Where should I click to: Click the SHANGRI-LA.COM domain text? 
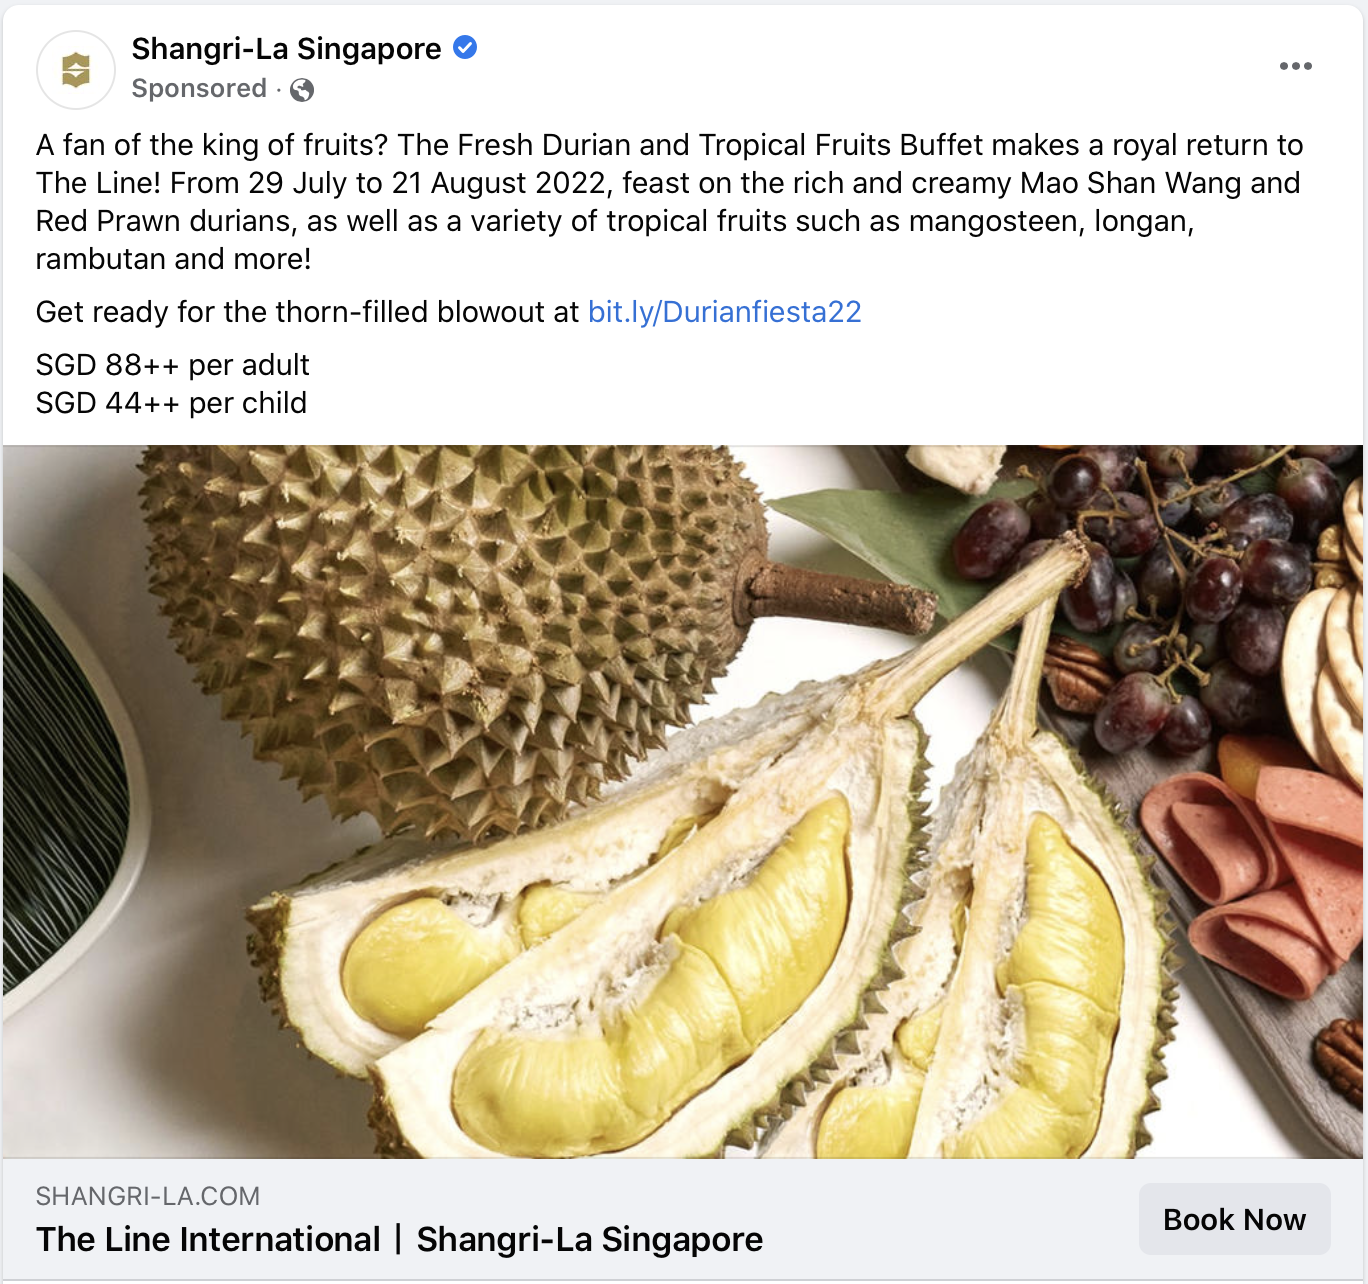[x=148, y=1196]
